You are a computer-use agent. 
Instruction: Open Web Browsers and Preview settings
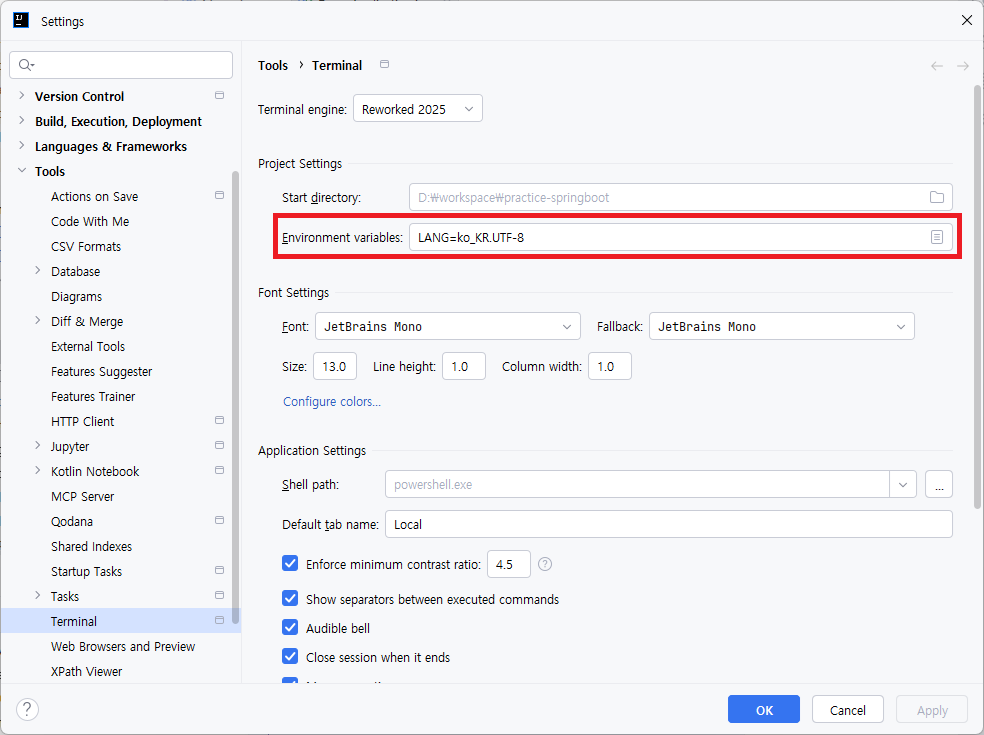[123, 646]
